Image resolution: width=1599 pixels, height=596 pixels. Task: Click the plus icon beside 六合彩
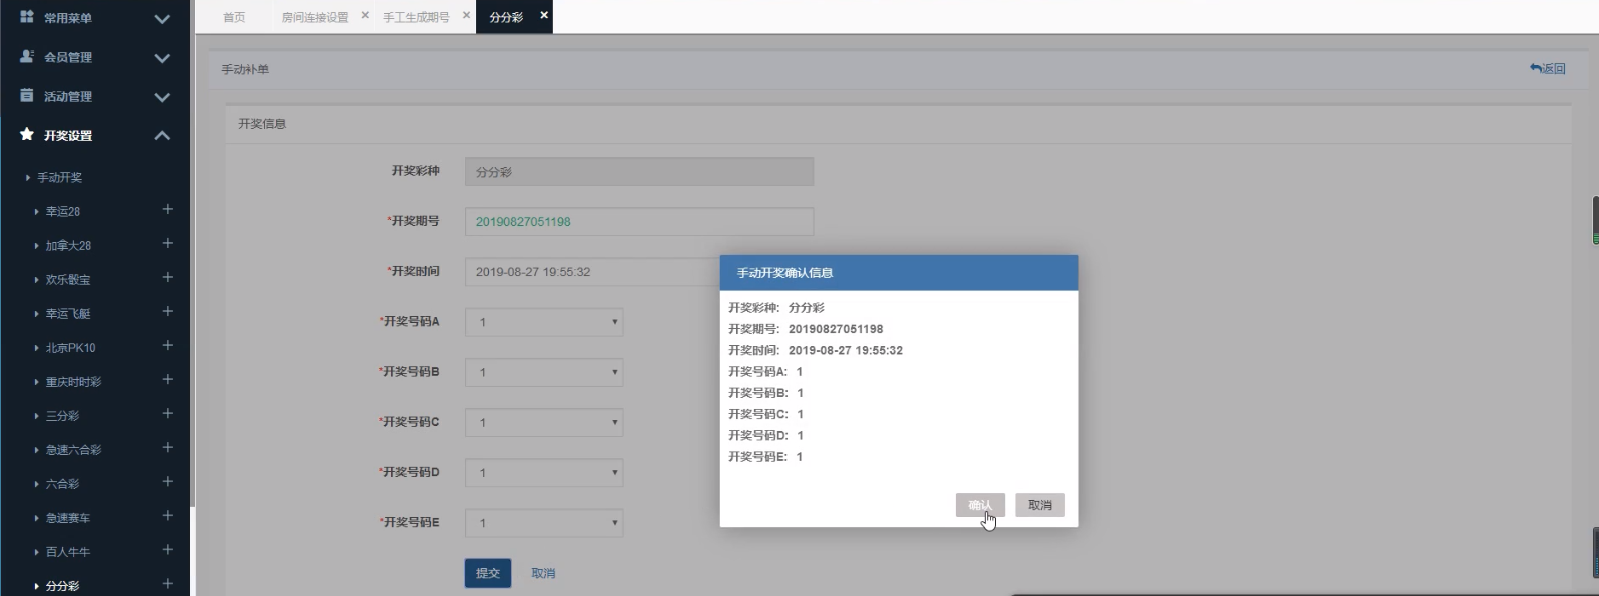pos(168,482)
